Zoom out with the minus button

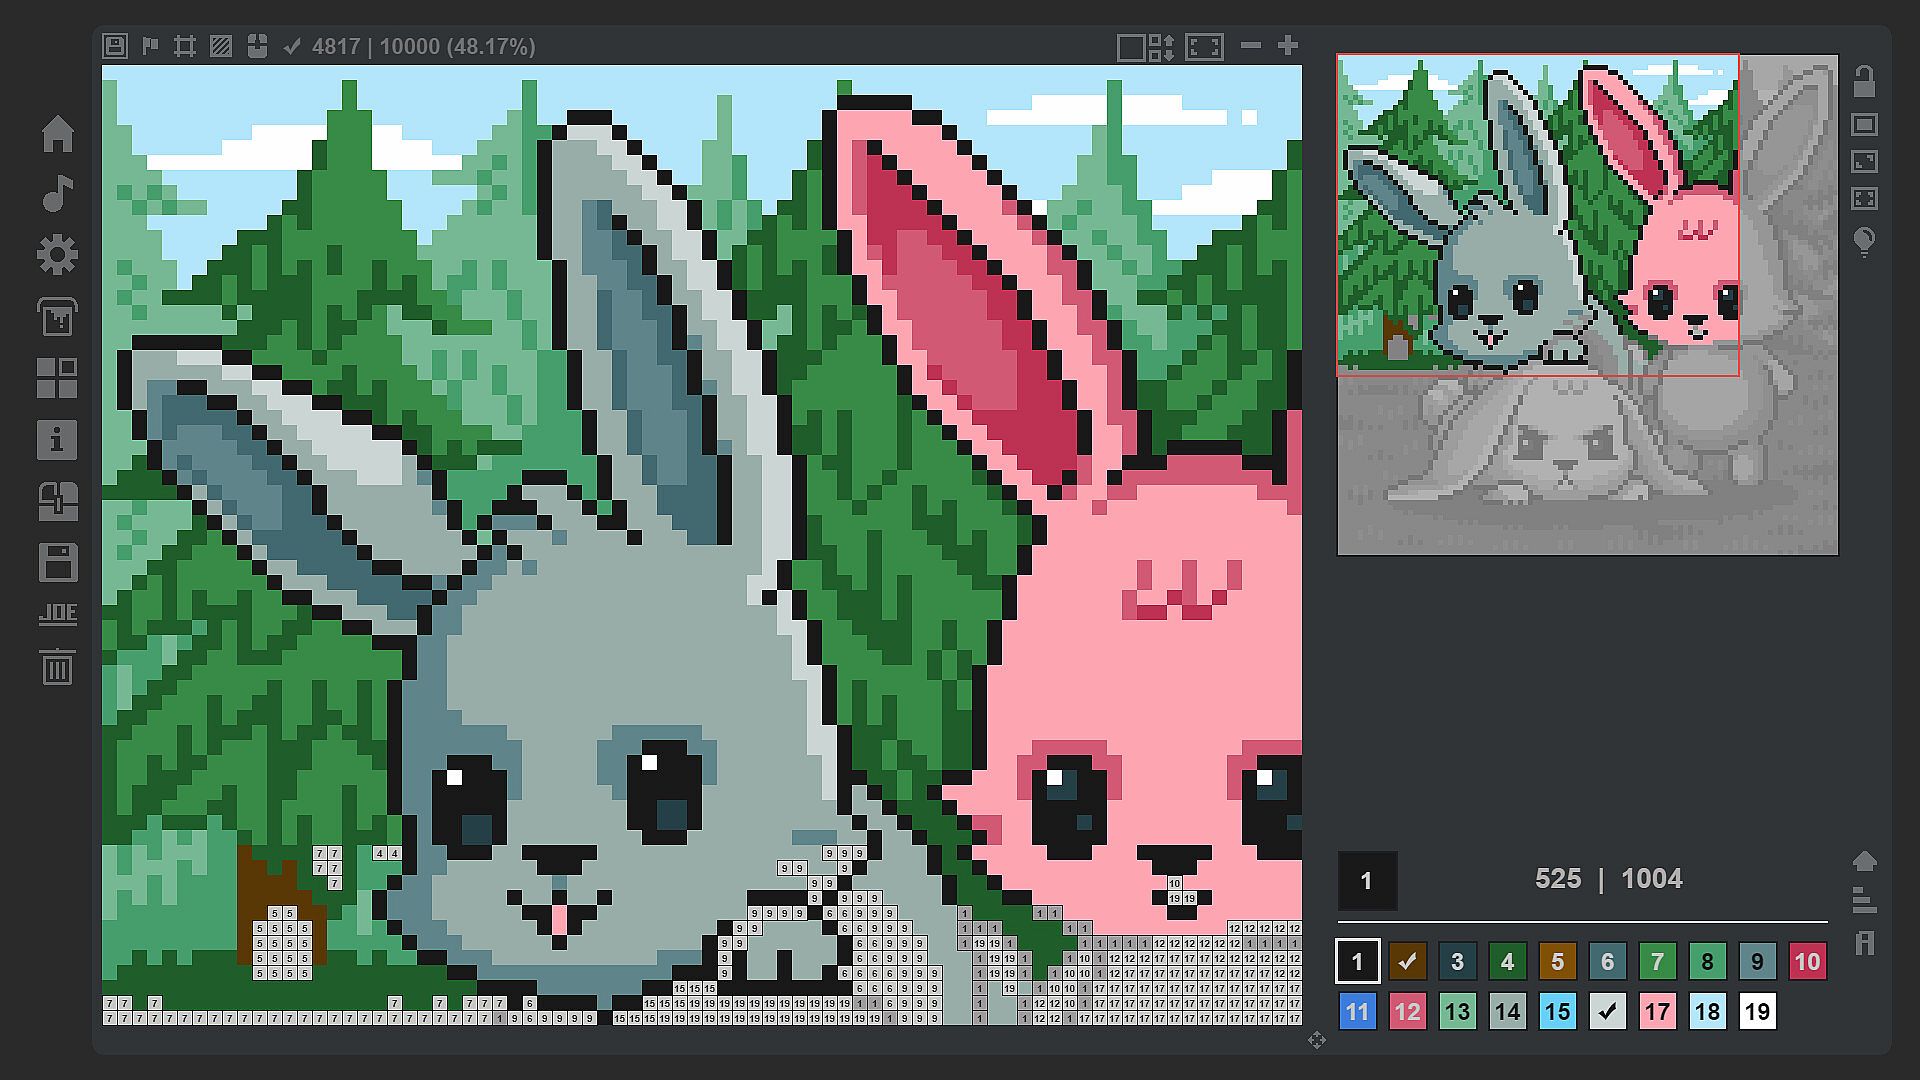[1251, 45]
